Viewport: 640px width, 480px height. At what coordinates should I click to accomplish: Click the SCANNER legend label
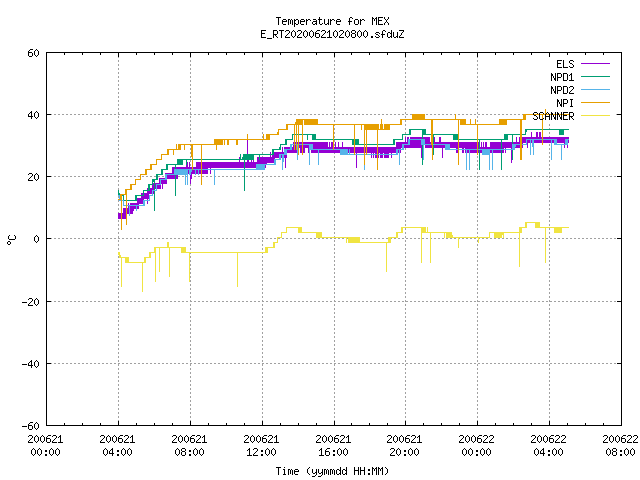[x=553, y=116]
